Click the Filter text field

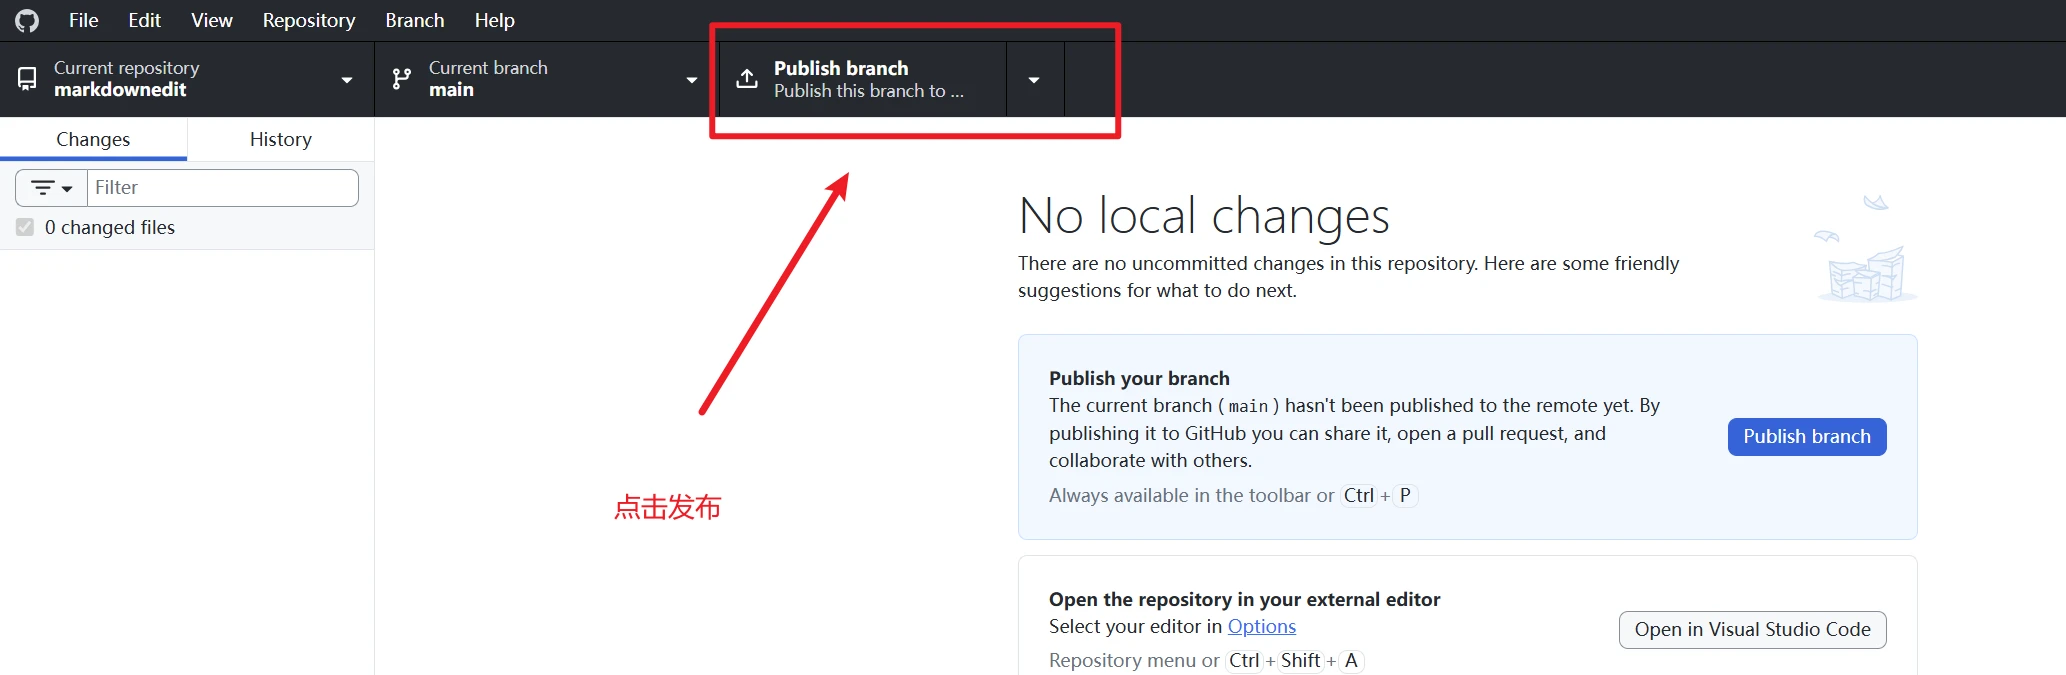tap(223, 188)
